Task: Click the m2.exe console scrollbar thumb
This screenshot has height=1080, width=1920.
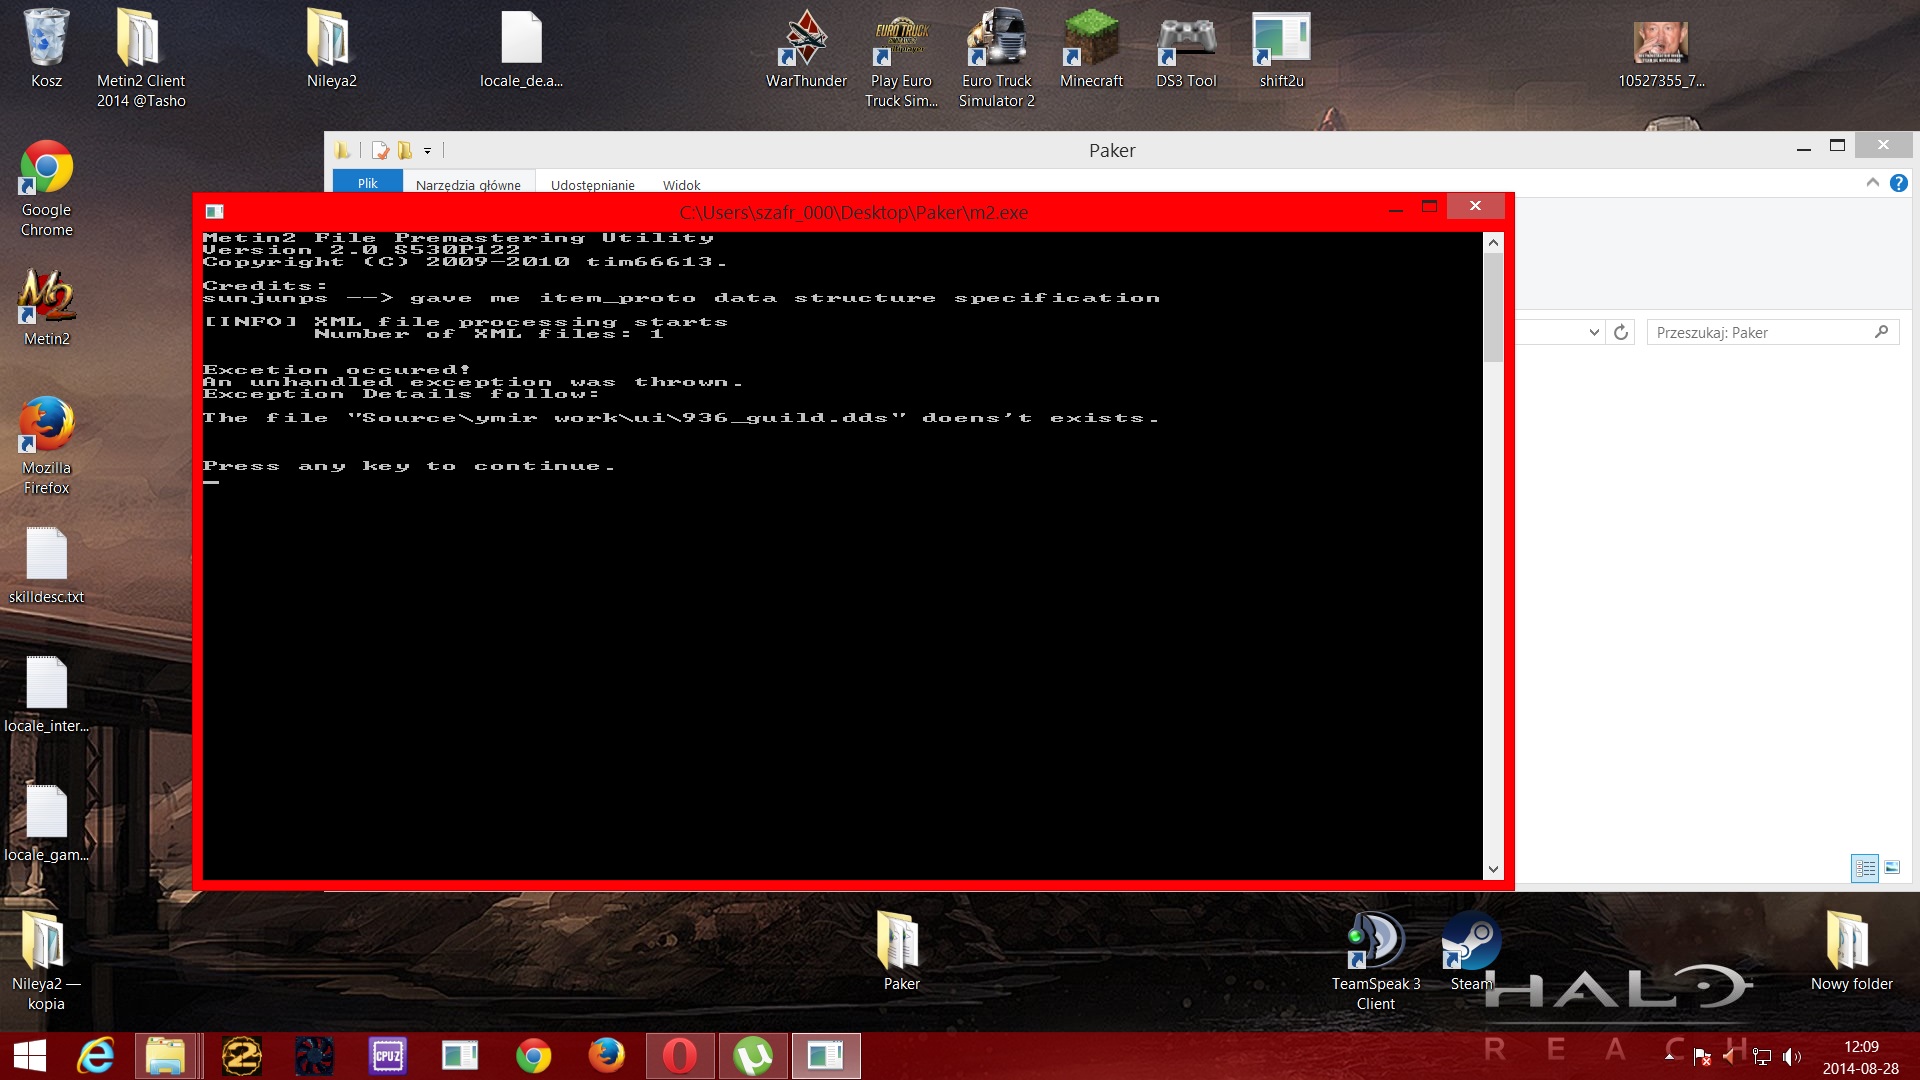Action: pyautogui.click(x=1493, y=307)
